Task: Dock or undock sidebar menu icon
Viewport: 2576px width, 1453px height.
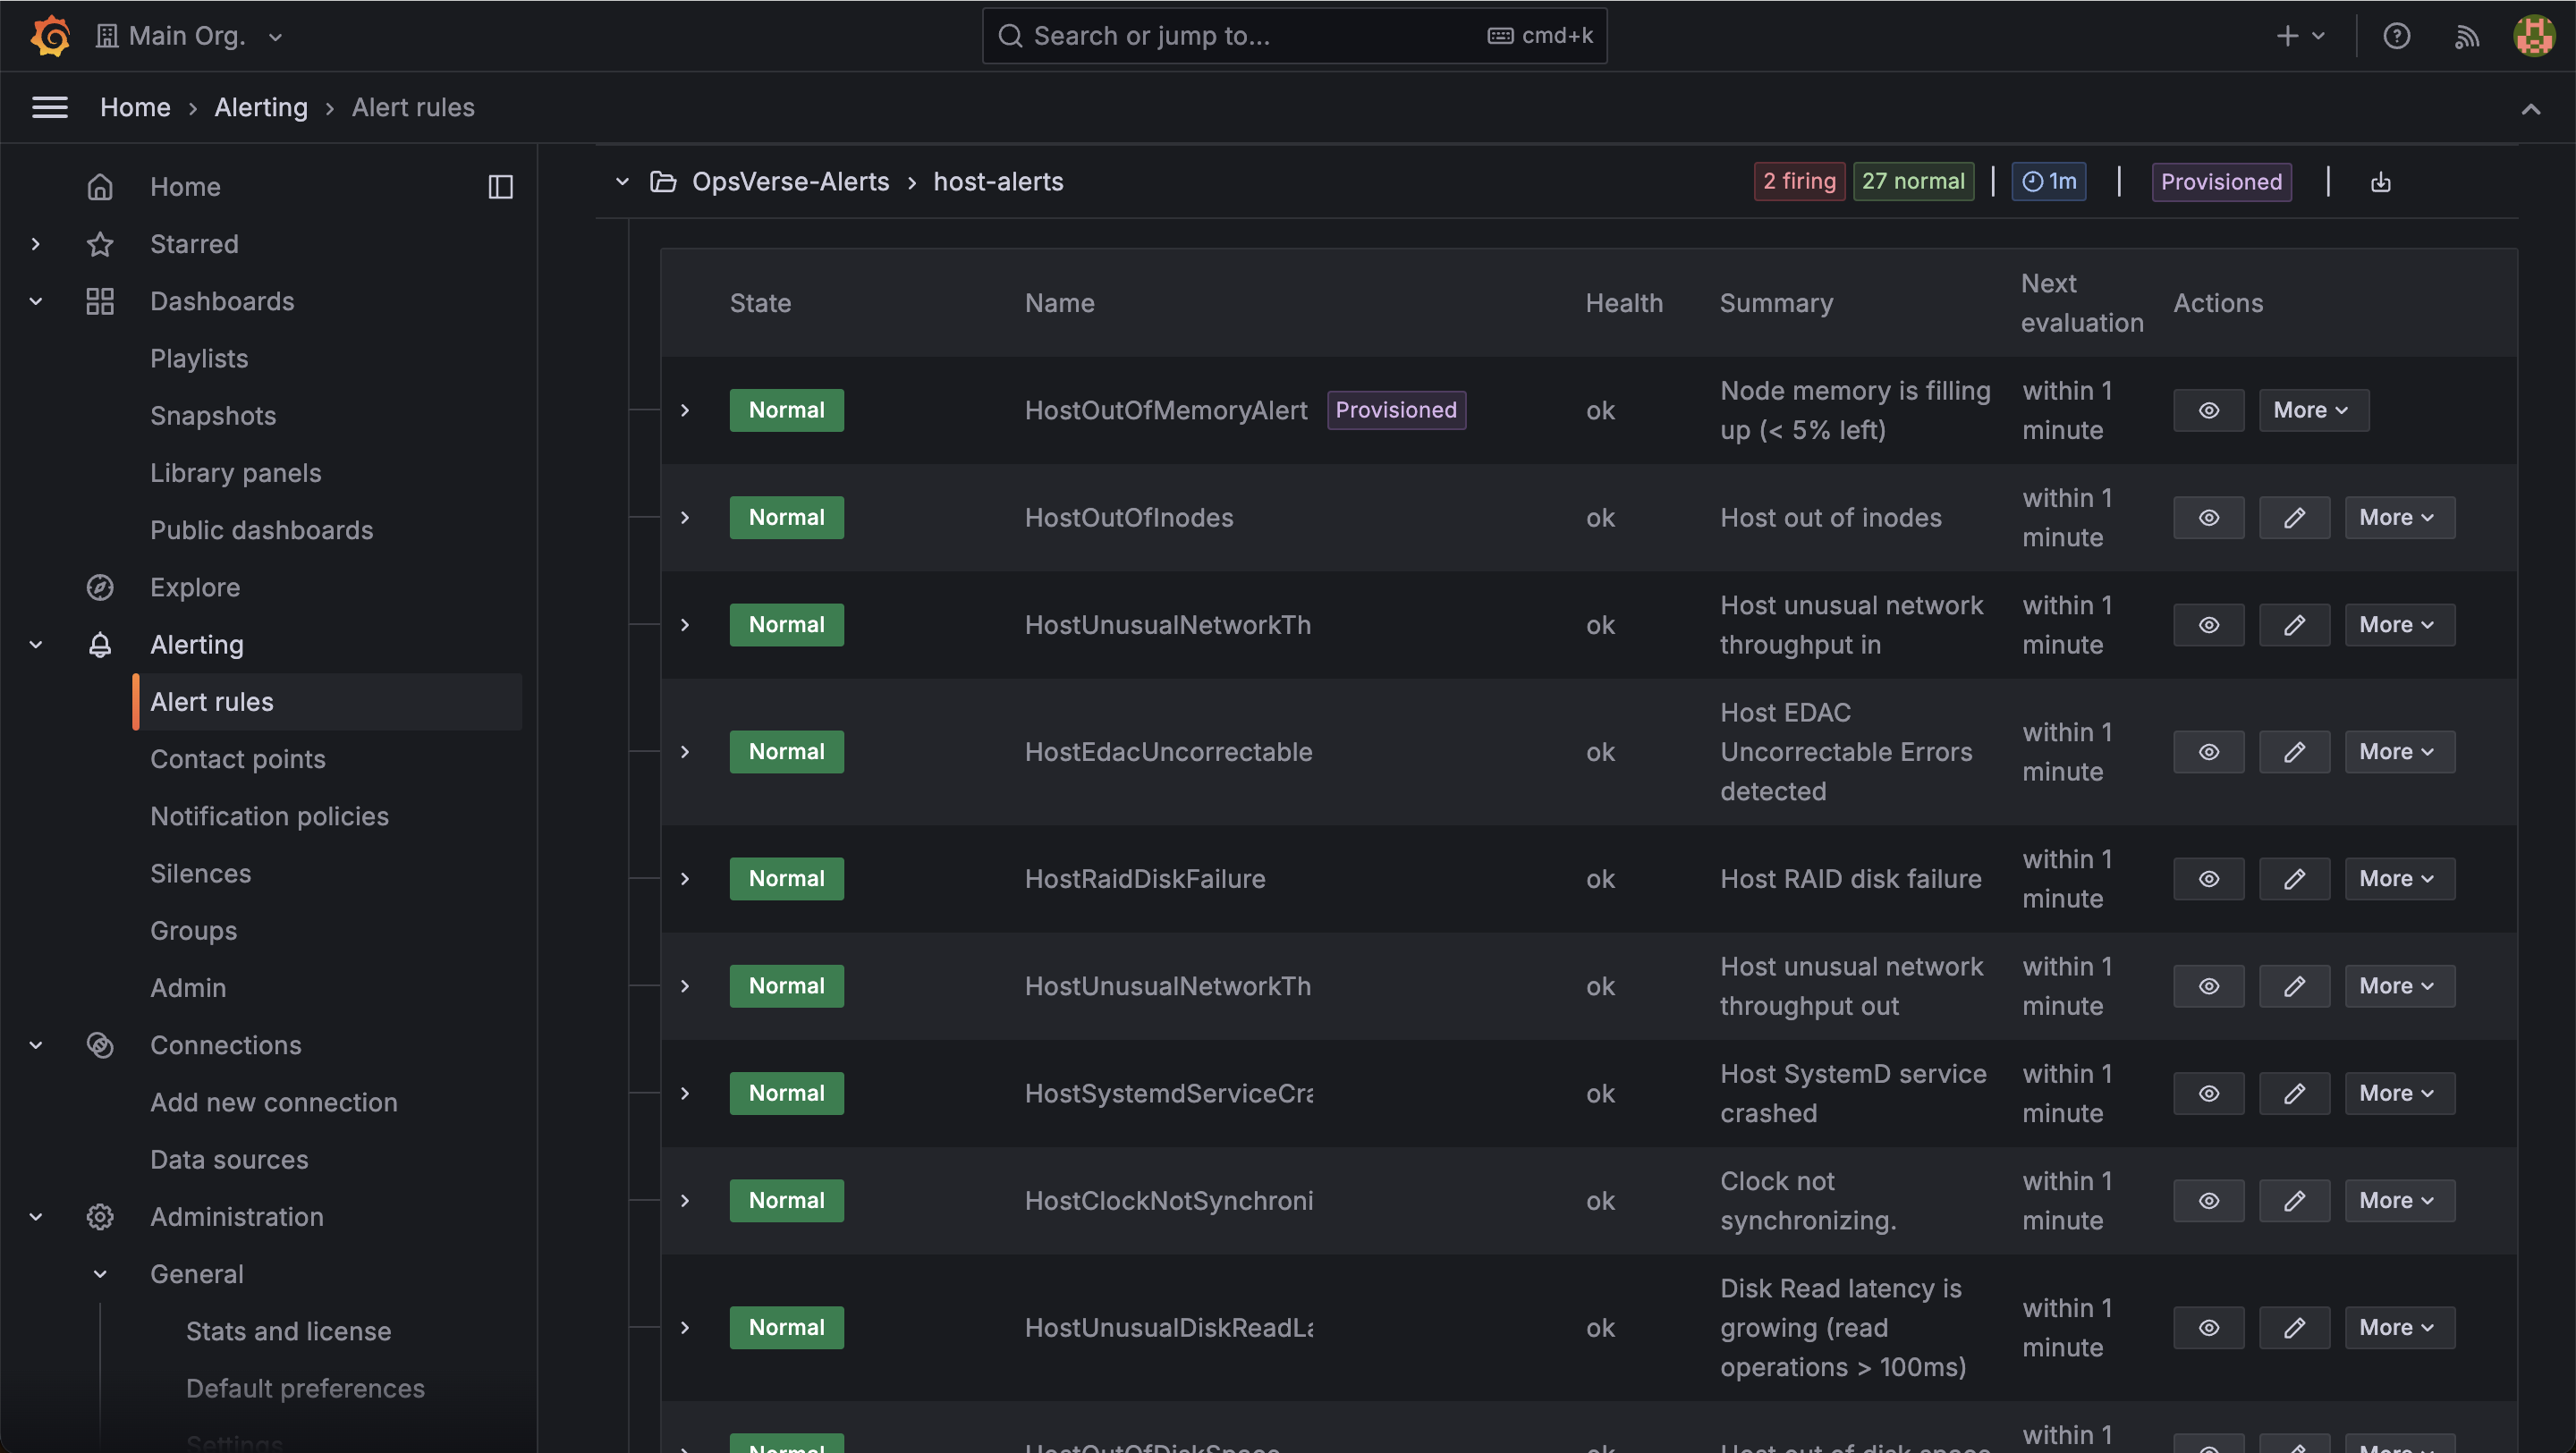Action: 500,187
